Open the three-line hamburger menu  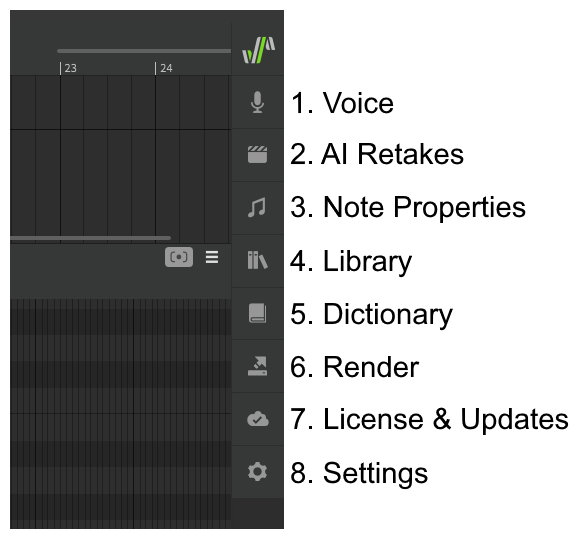[x=212, y=257]
